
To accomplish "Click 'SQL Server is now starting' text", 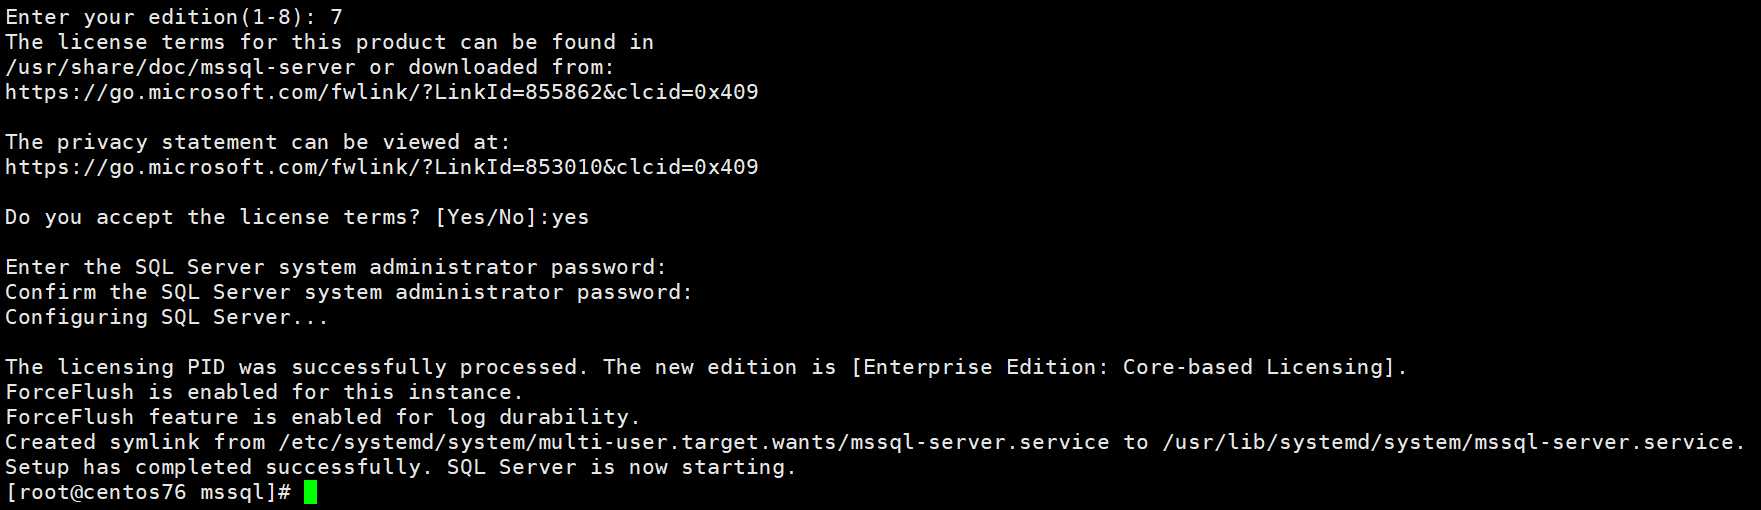I will (x=621, y=467).
